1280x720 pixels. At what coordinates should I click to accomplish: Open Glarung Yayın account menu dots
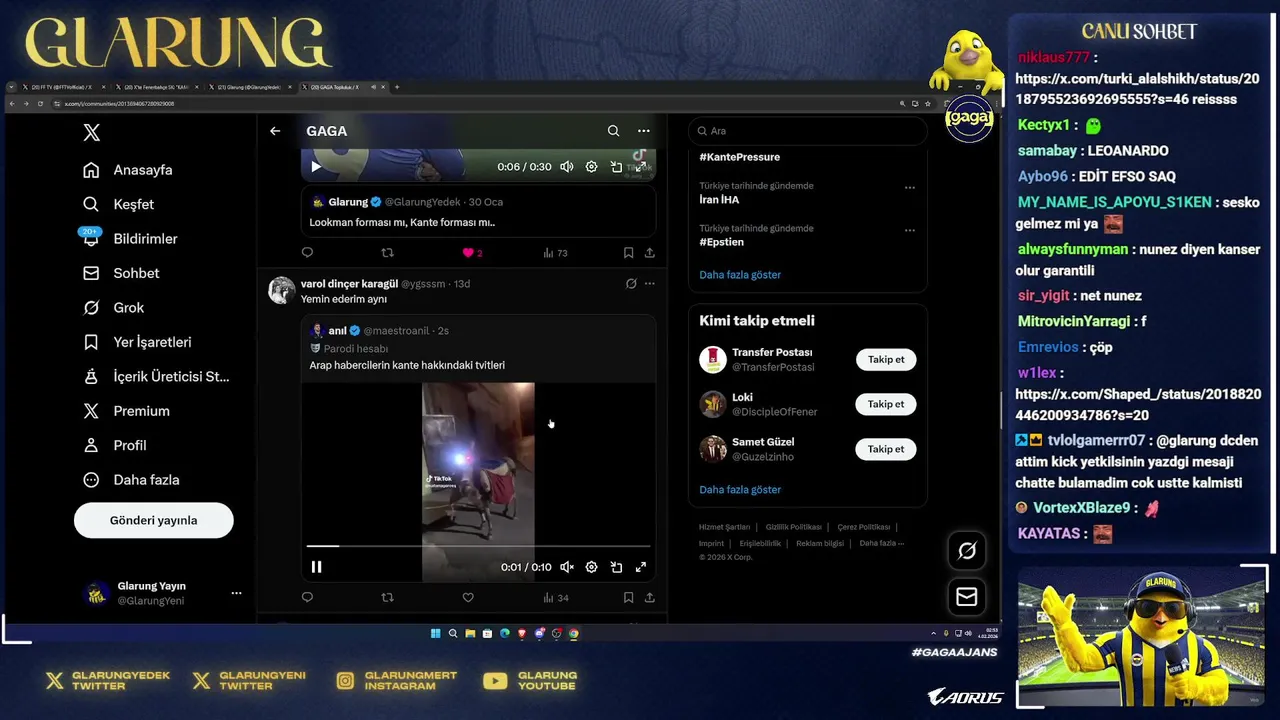236,593
